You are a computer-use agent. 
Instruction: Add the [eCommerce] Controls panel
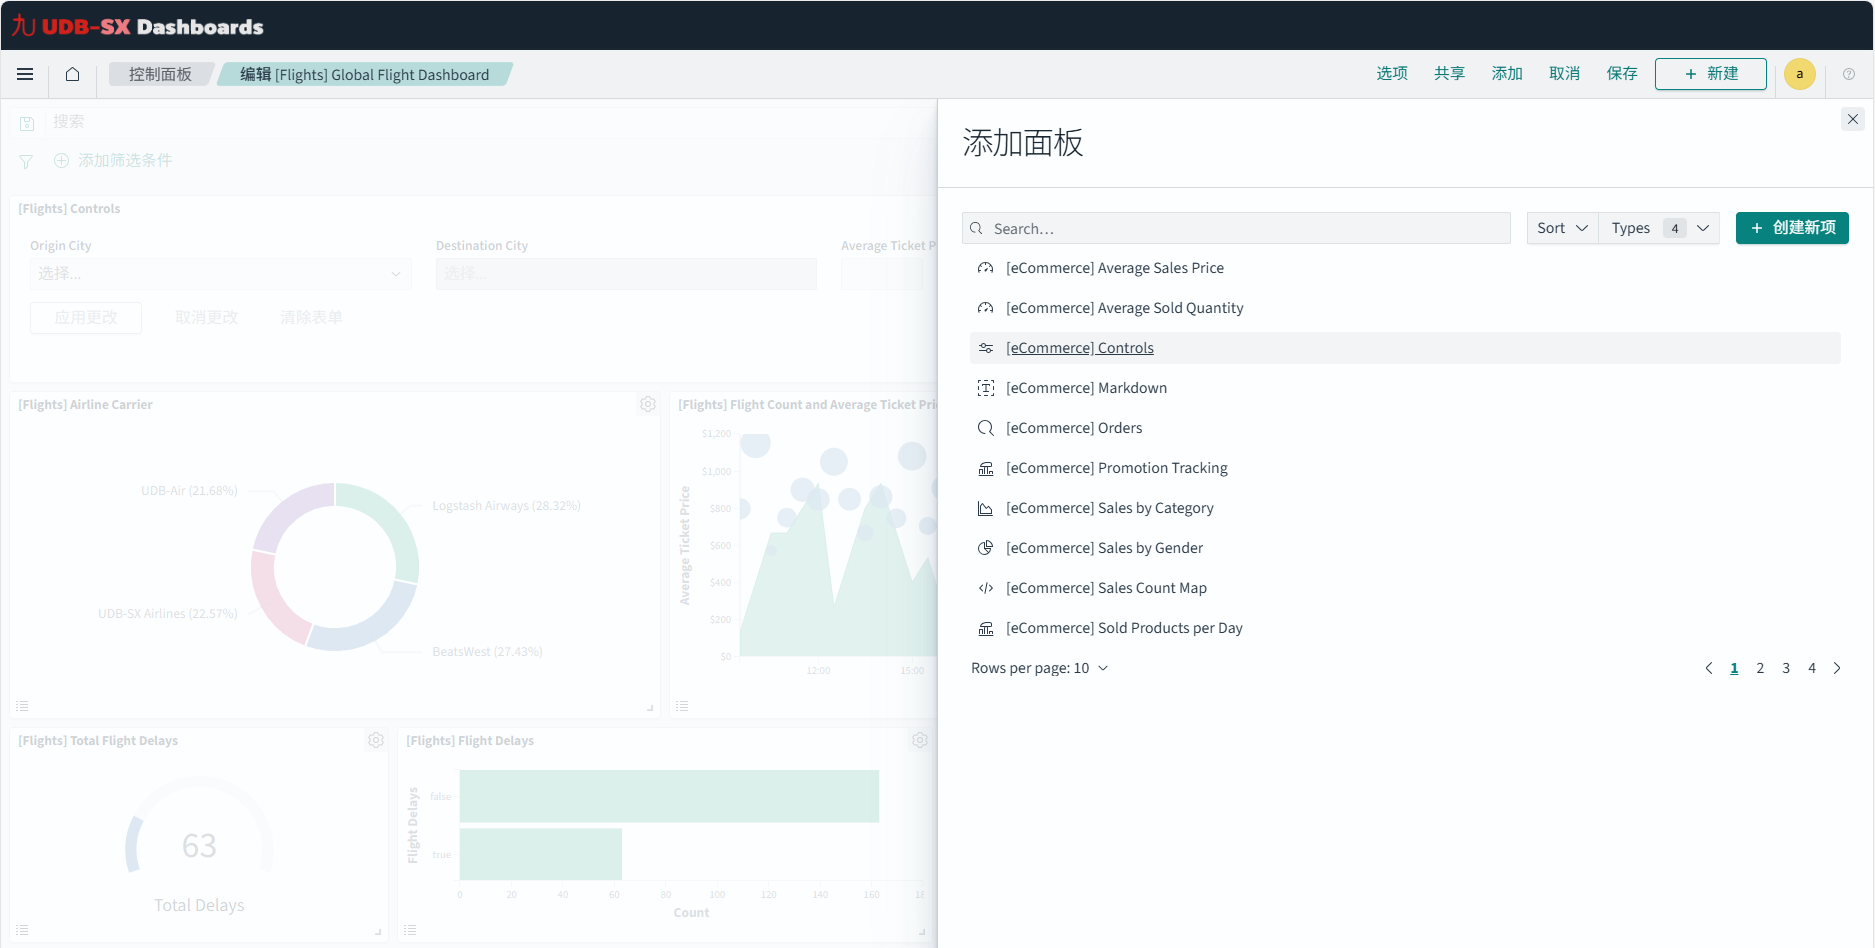click(1079, 348)
